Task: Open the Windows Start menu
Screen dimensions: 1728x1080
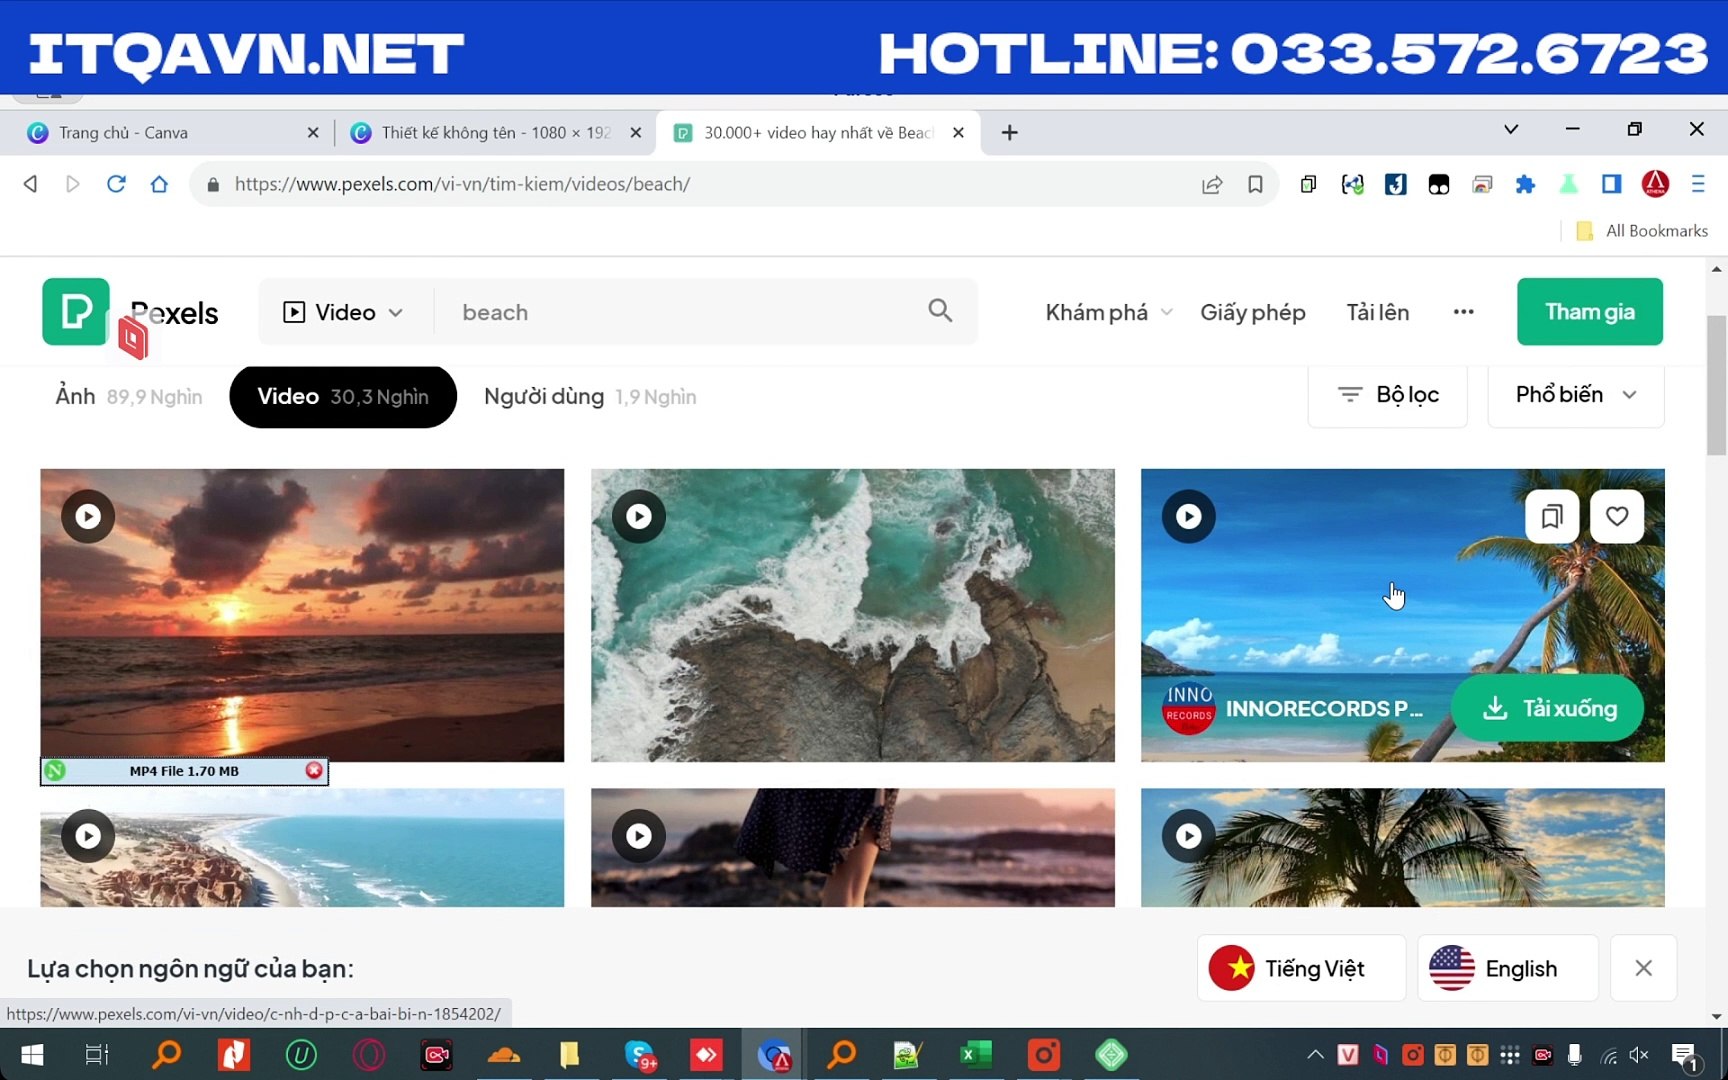Action: (31, 1054)
